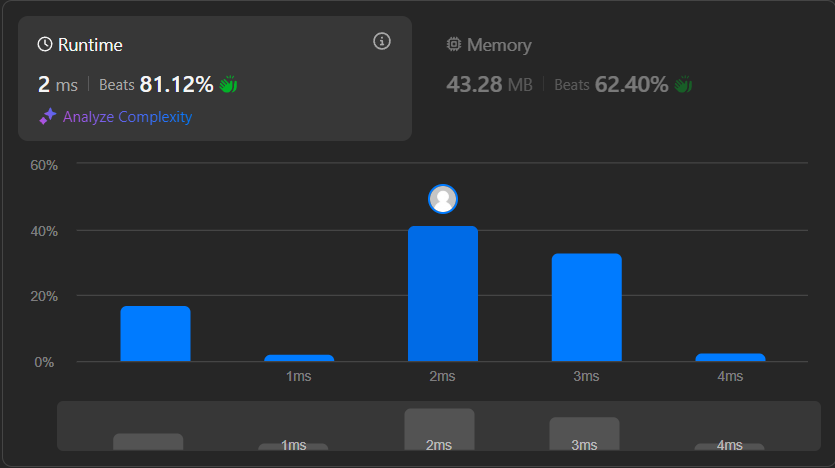This screenshot has height=468, width=835.
Task: Click the clapping hands beside 81.12%
Action: pos(229,85)
